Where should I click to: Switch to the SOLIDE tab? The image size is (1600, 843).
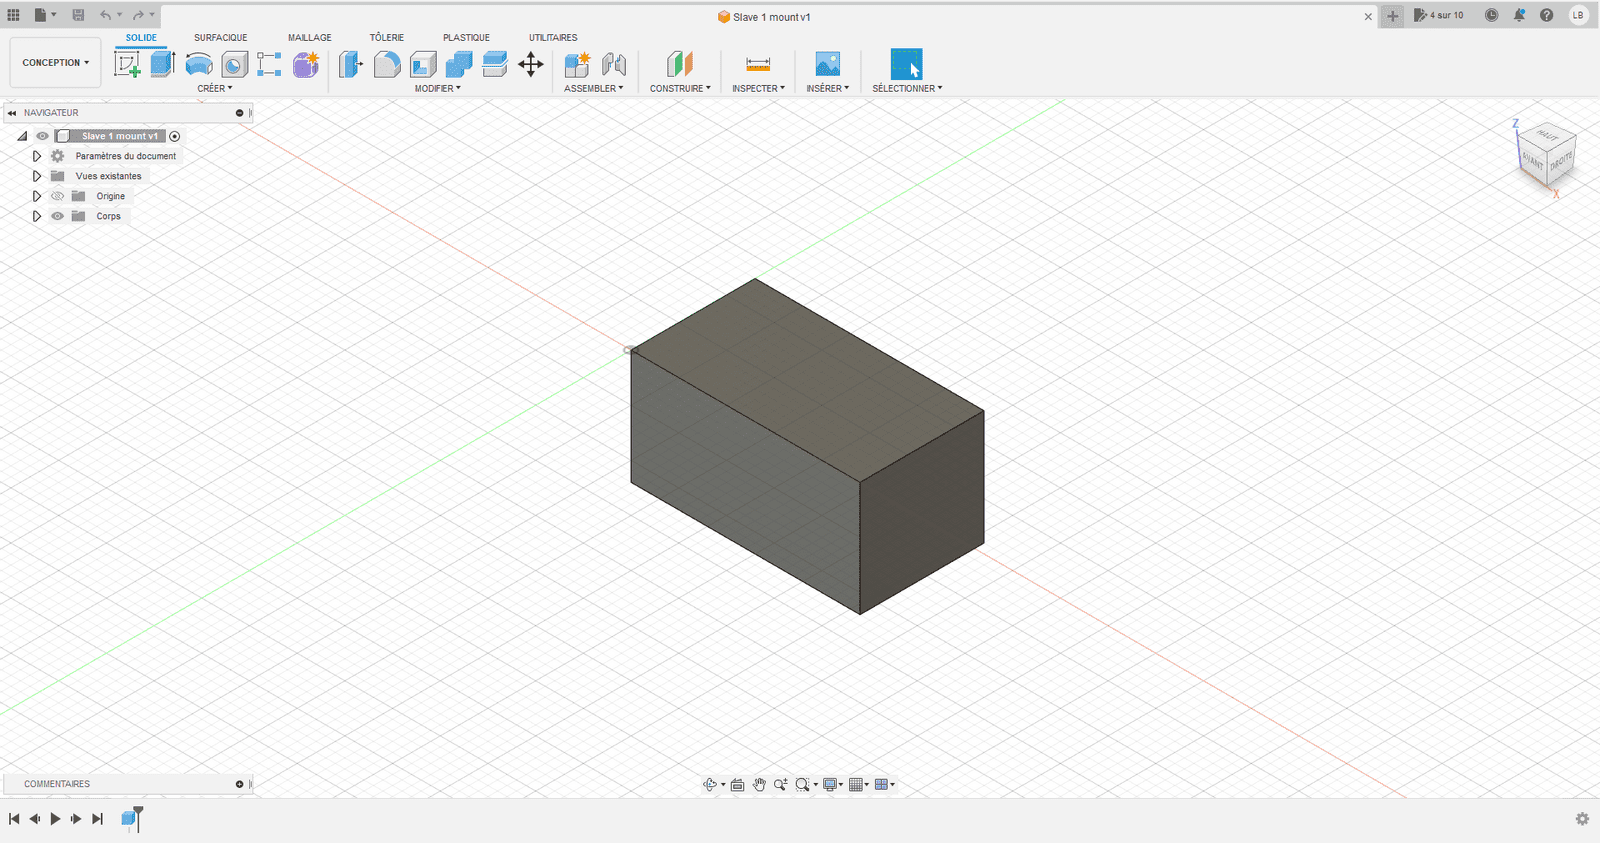pyautogui.click(x=141, y=38)
